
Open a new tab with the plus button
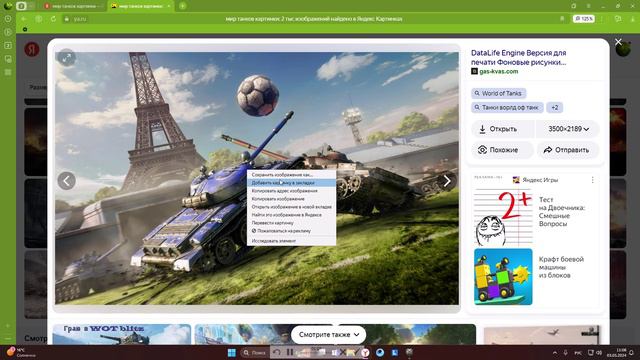tap(182, 6)
